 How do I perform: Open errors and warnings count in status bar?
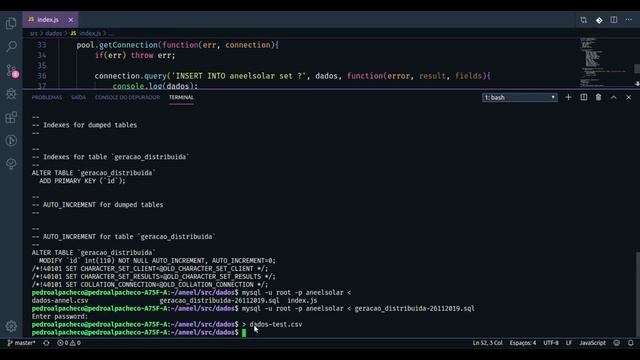click(x=69, y=343)
